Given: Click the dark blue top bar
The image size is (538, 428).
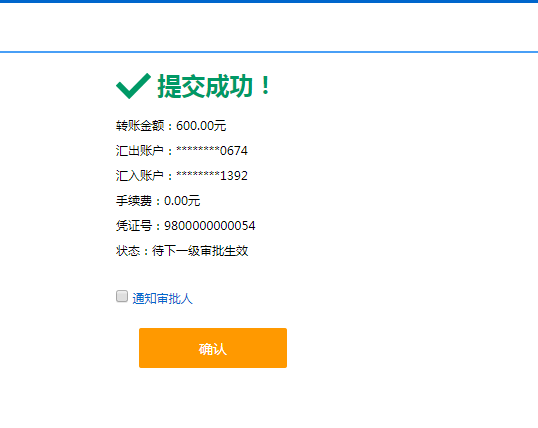Looking at the screenshot, I should click(x=269, y=1).
